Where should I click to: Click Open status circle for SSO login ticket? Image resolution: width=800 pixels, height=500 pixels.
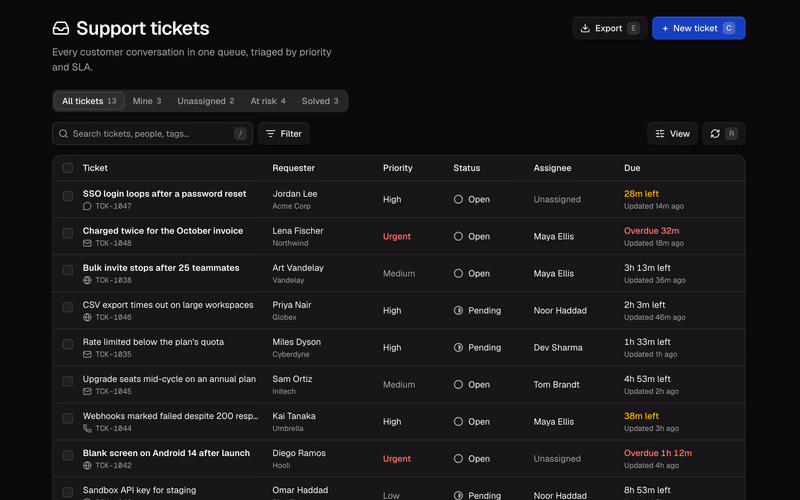click(x=458, y=199)
